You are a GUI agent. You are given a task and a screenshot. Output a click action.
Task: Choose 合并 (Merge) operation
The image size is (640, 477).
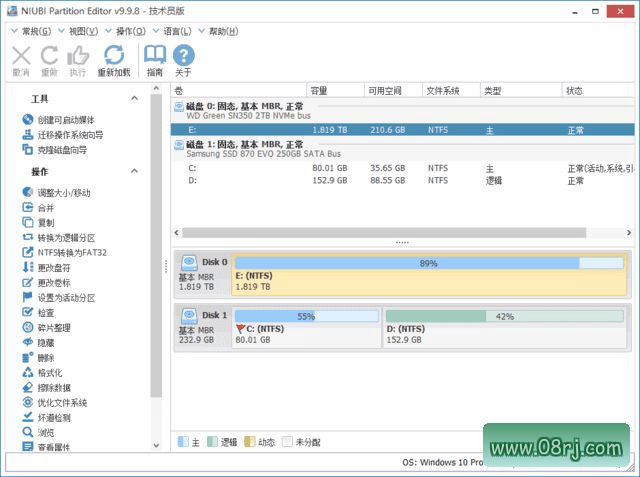(x=38, y=208)
